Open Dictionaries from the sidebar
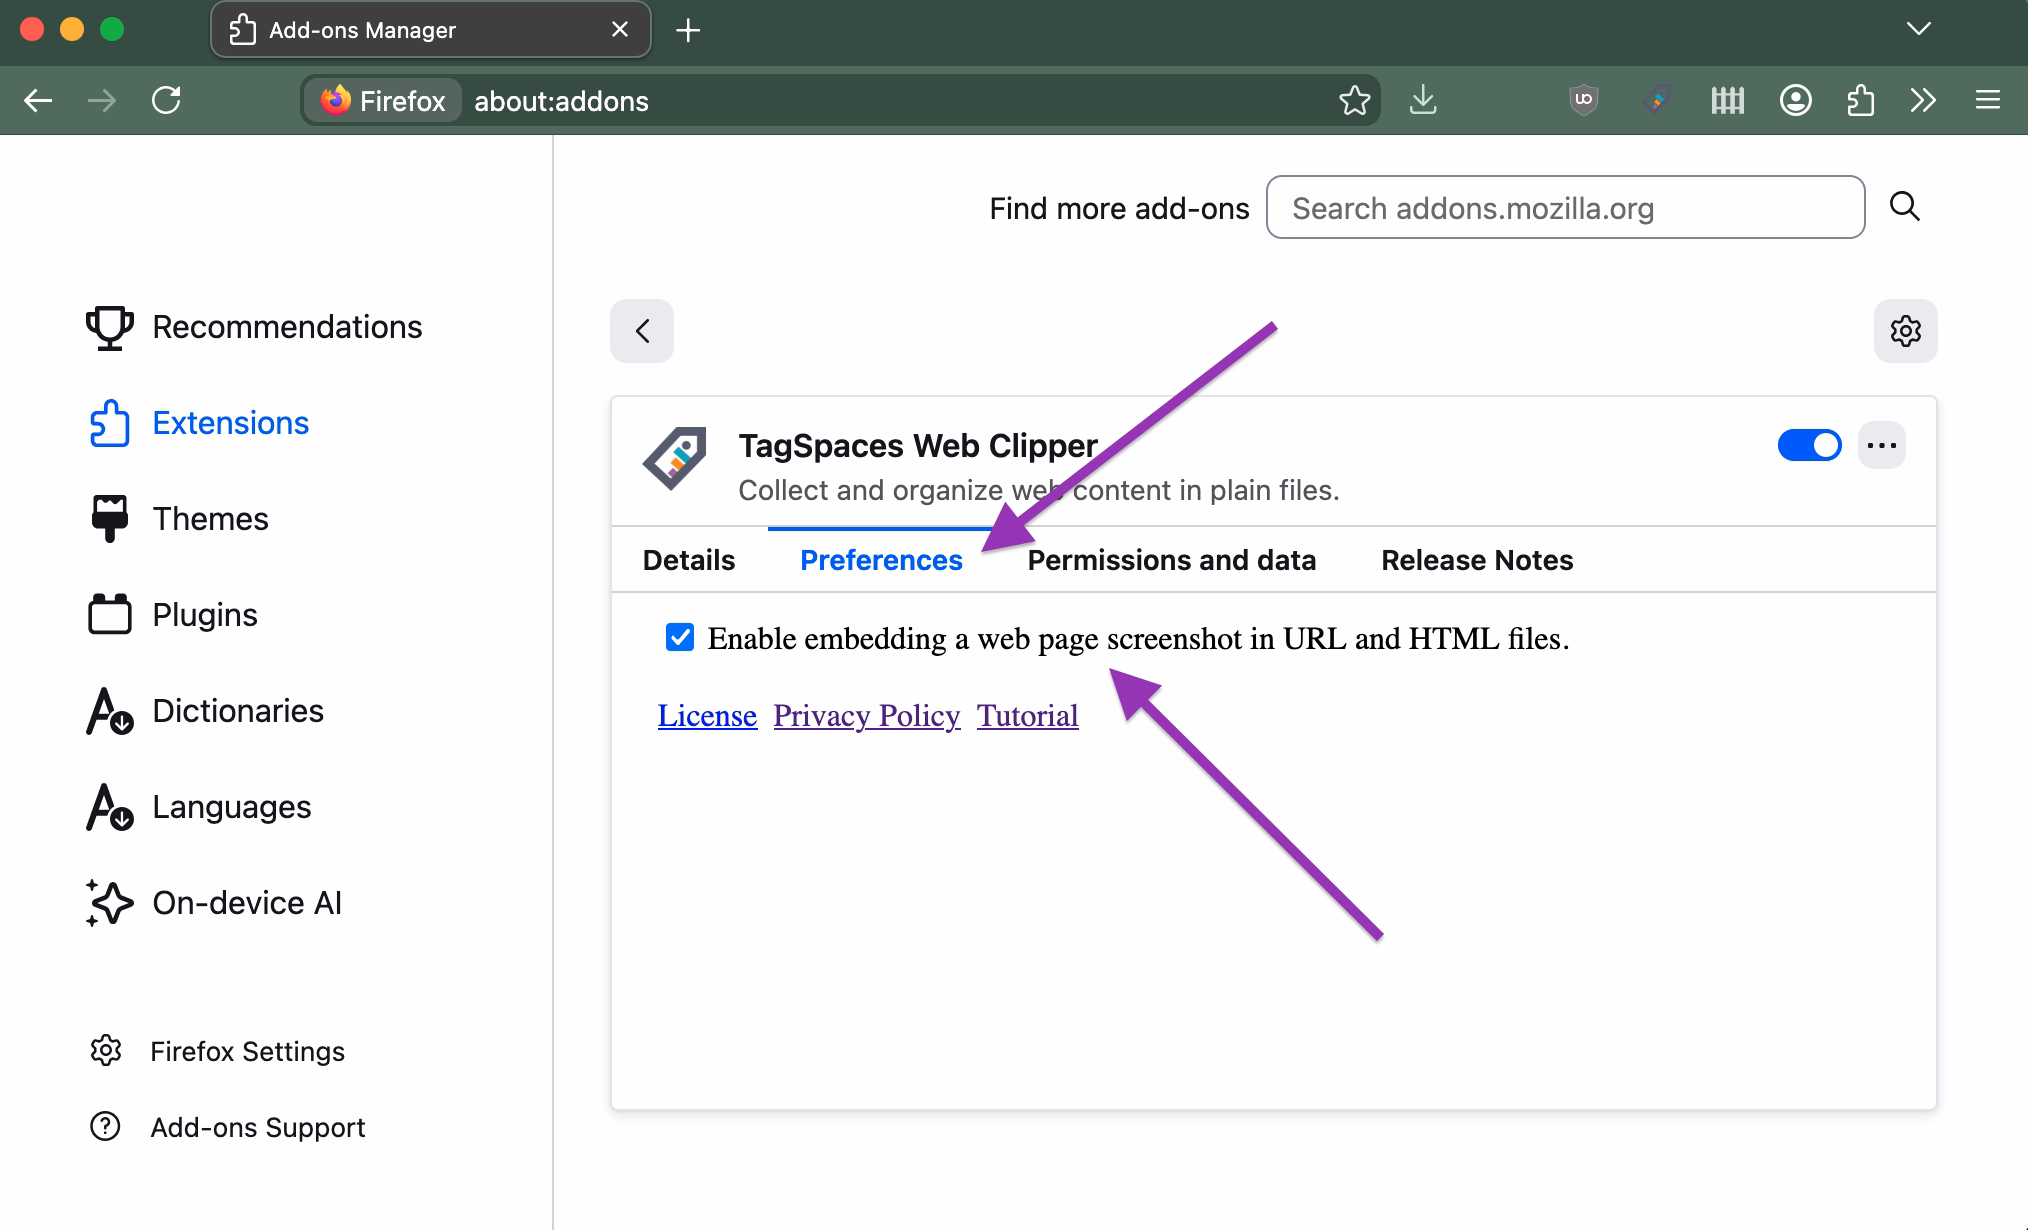 (237, 711)
